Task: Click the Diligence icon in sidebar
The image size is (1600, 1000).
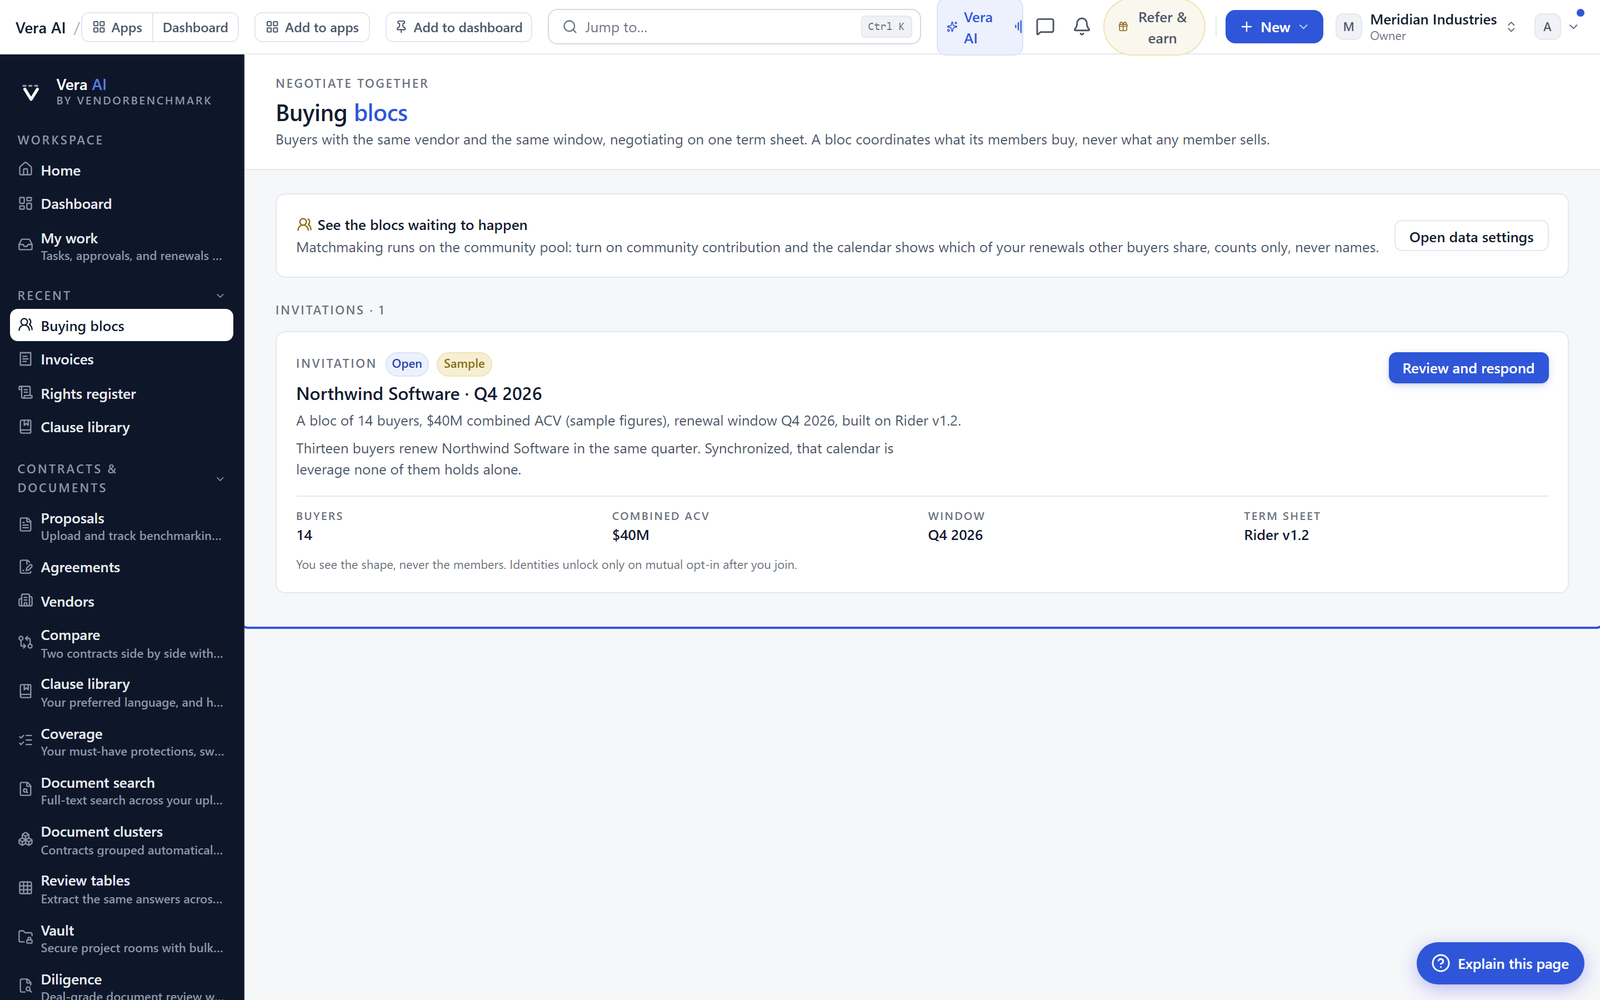Action: click(26, 986)
